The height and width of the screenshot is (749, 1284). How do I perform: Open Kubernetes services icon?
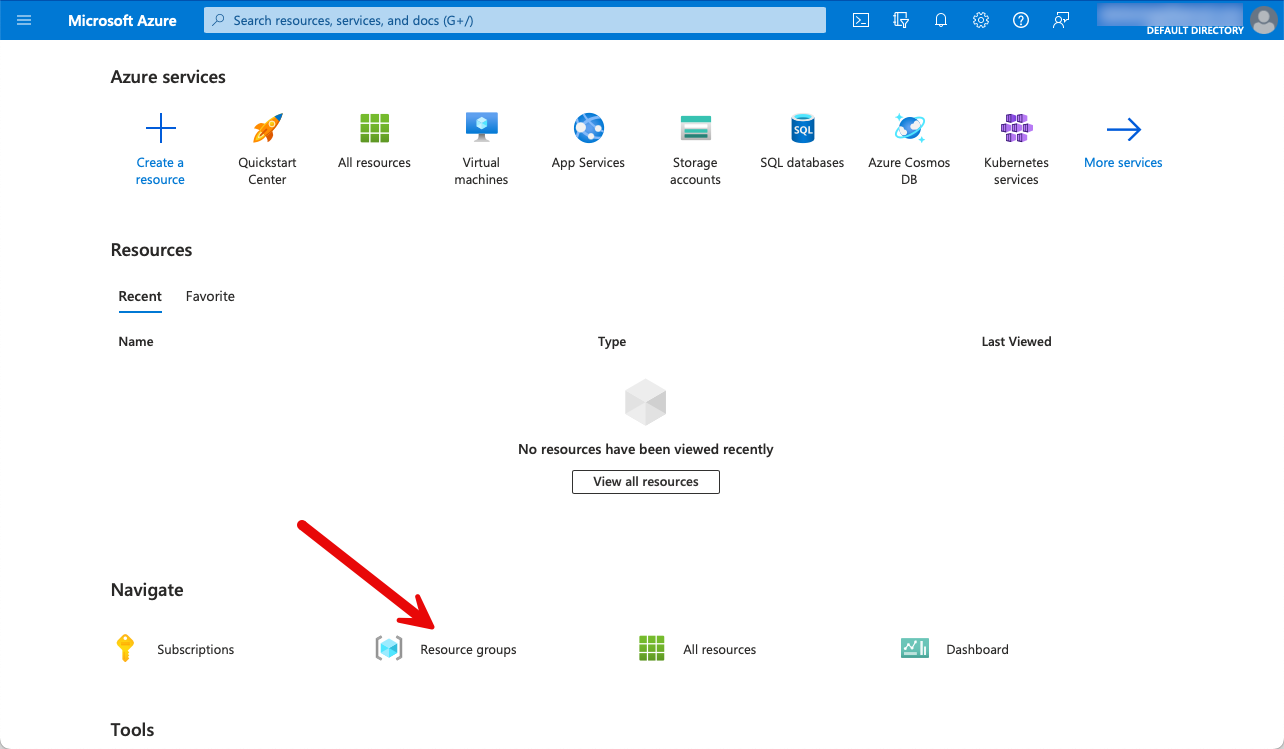(1016, 129)
